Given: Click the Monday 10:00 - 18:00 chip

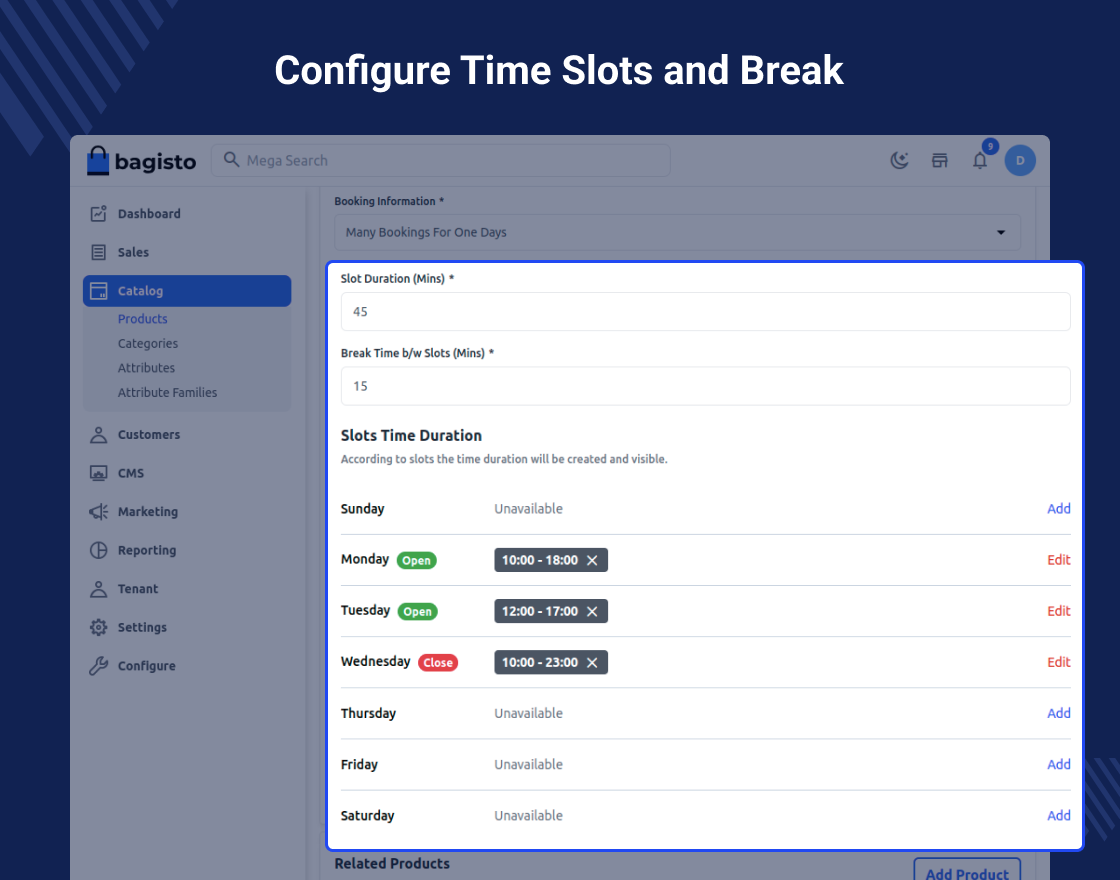Looking at the screenshot, I should point(551,560).
